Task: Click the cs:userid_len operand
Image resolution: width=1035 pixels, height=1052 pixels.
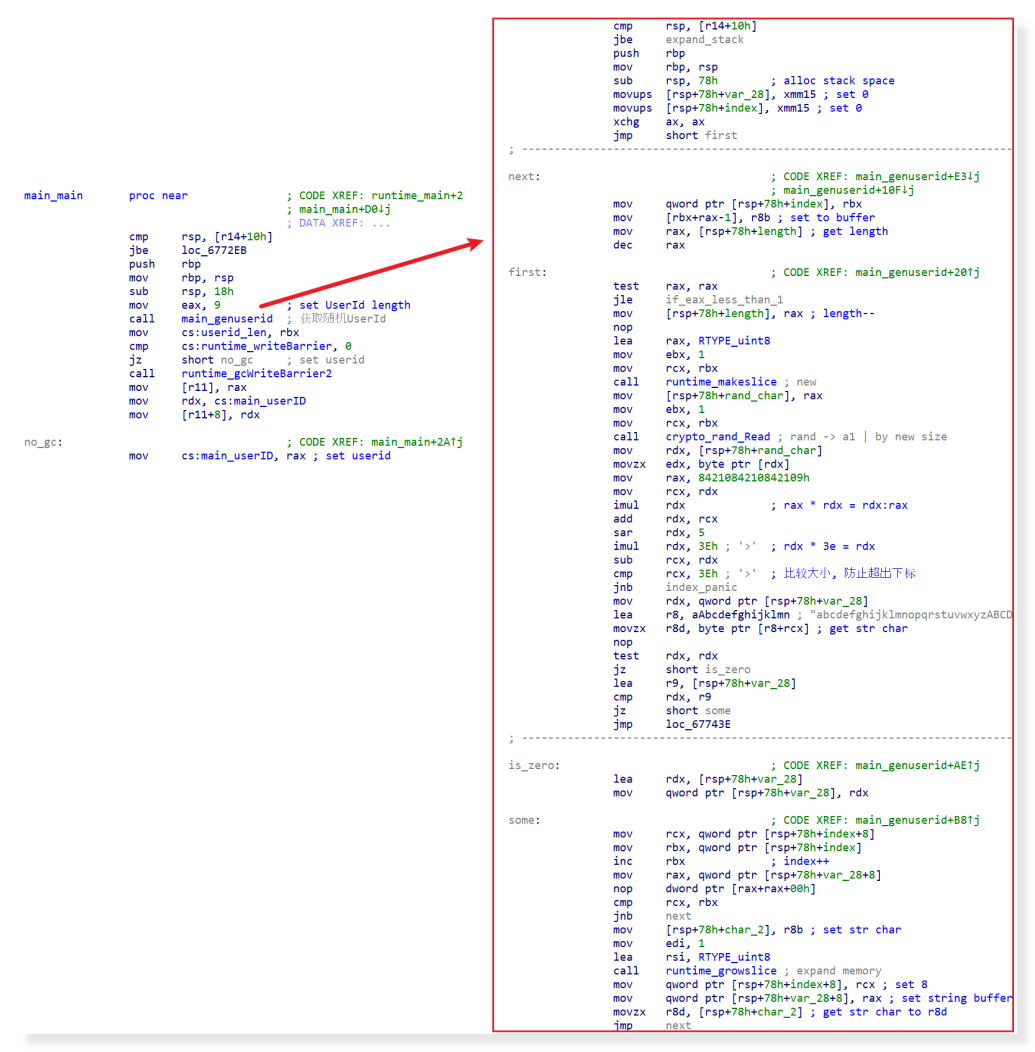Action: 228,333
